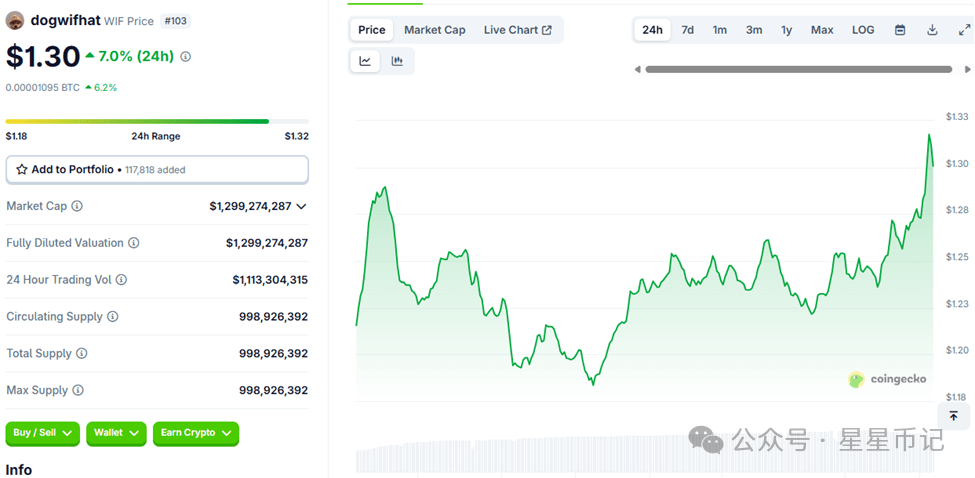Select the Price chart tab
The width and height of the screenshot is (975, 478).
(x=371, y=30)
